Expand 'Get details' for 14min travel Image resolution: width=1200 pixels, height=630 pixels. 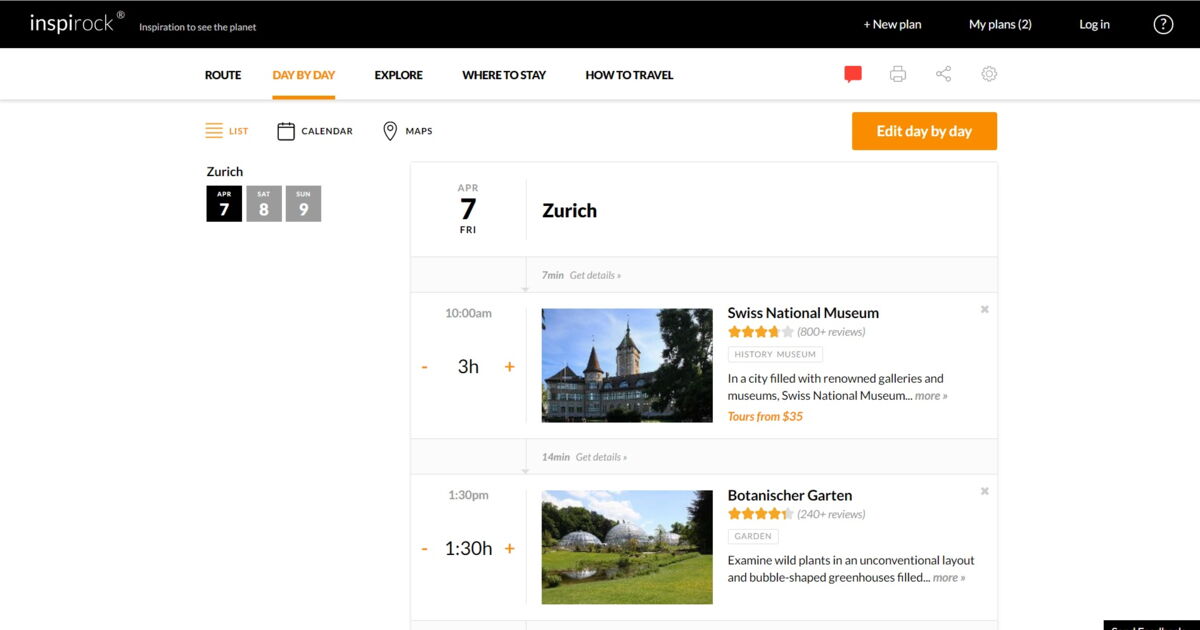pyautogui.click(x=601, y=457)
